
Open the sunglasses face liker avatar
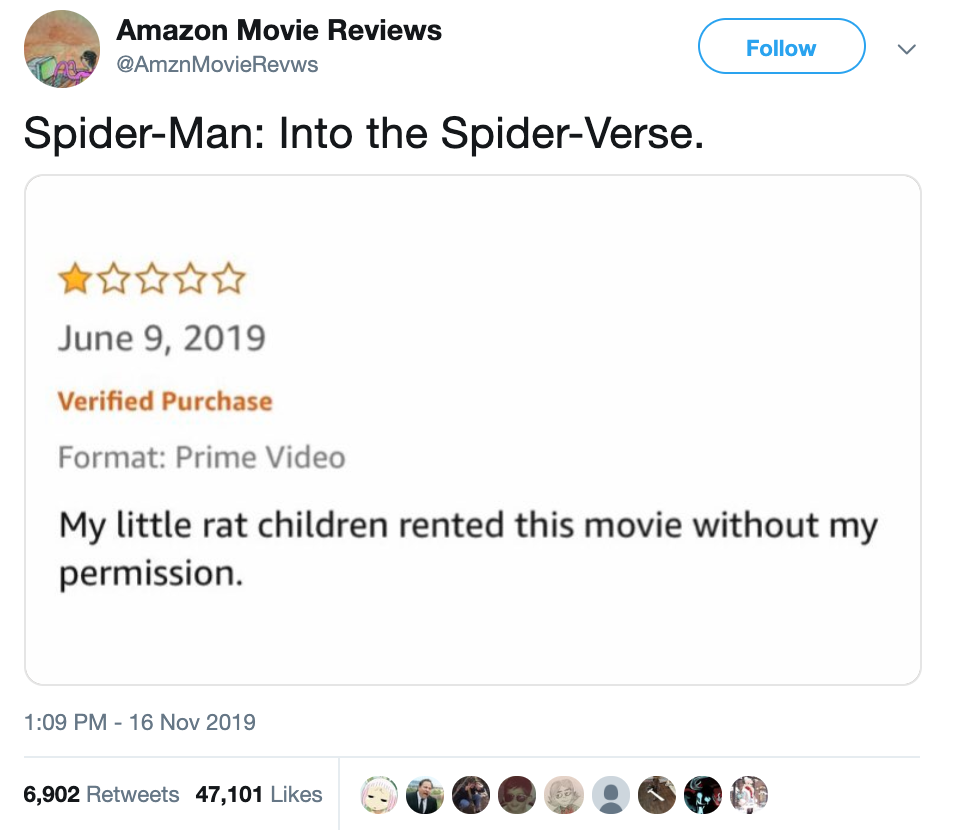[x=517, y=795]
